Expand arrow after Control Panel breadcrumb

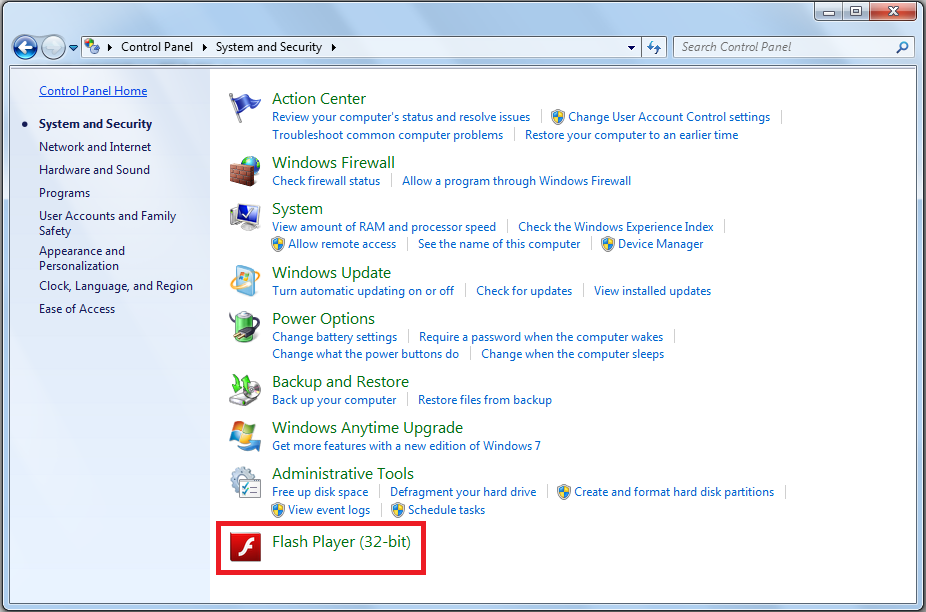[x=204, y=47]
